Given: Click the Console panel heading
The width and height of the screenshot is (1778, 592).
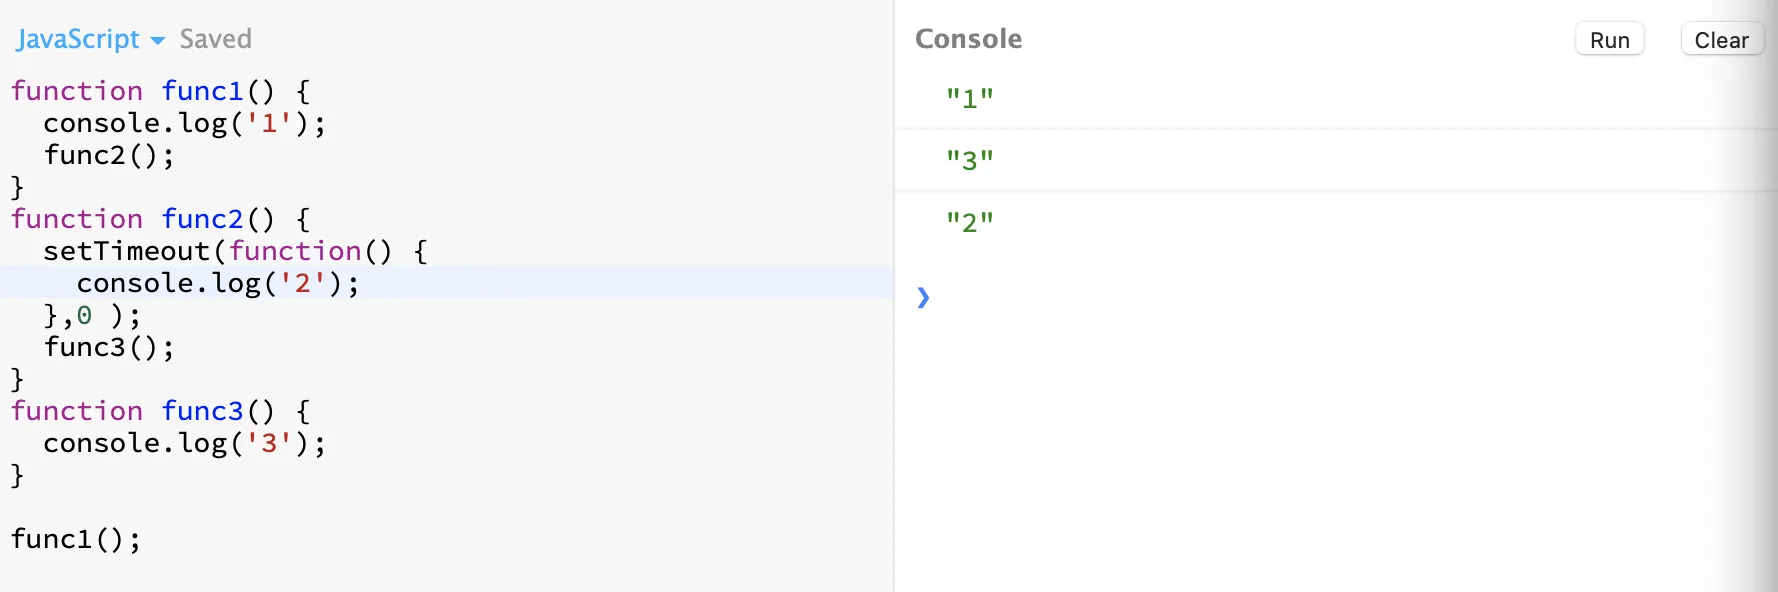Looking at the screenshot, I should [968, 39].
